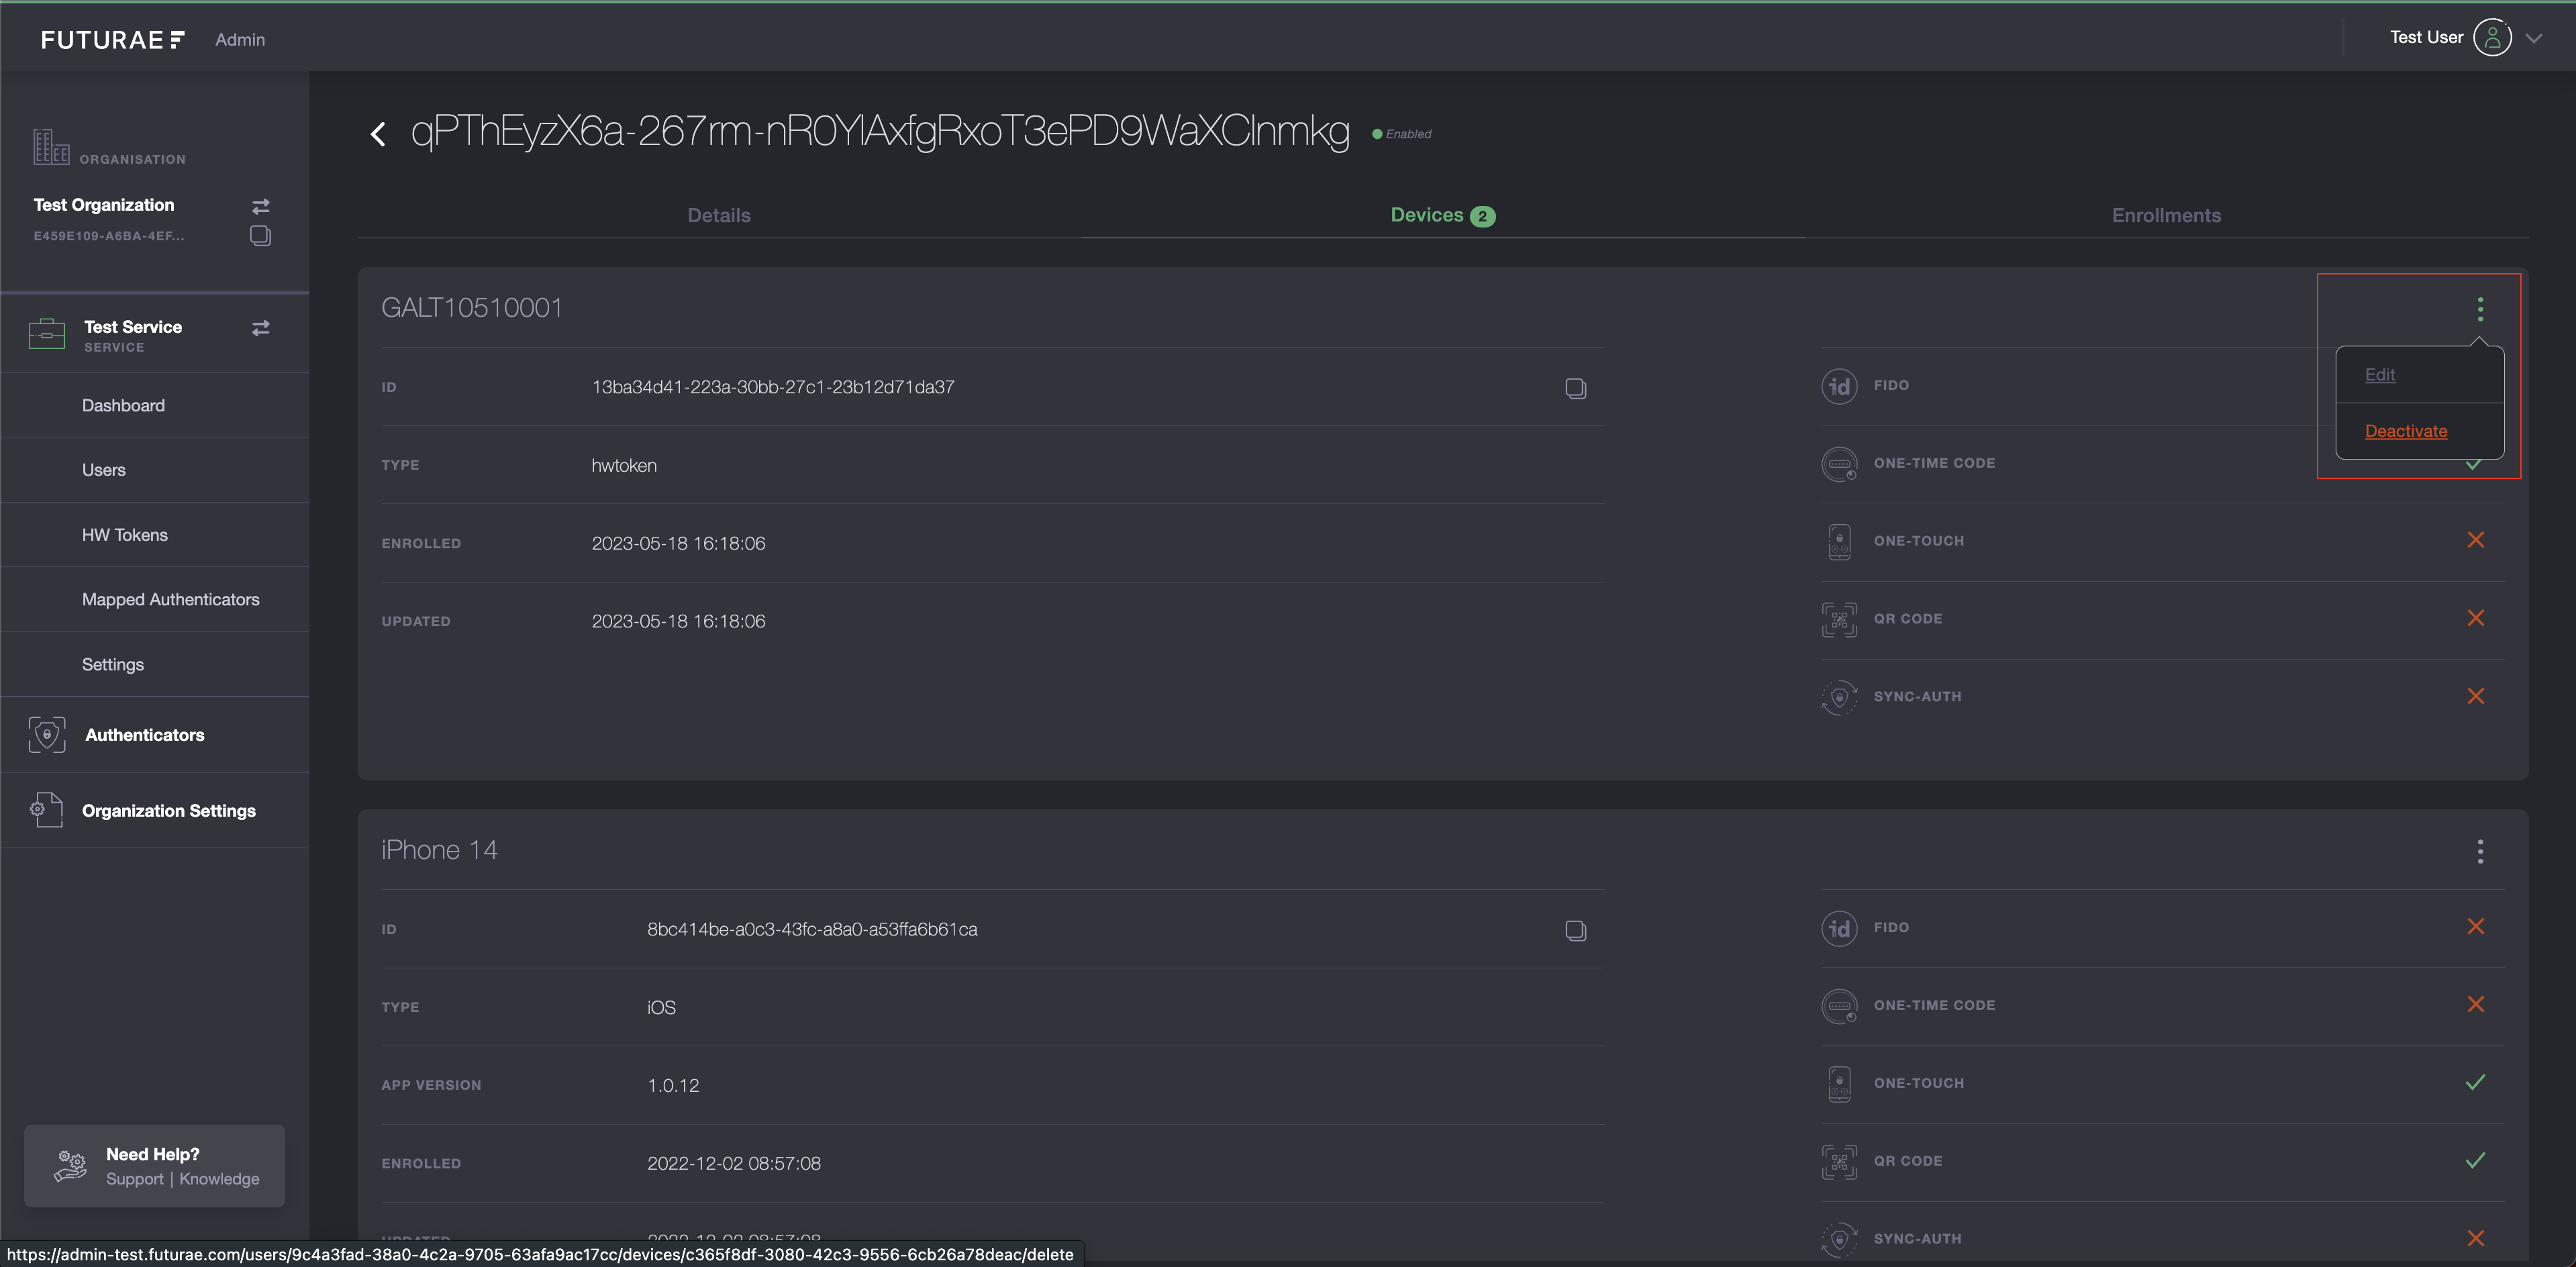
Task: Expand the Test User dropdown chevron
Action: point(2534,39)
